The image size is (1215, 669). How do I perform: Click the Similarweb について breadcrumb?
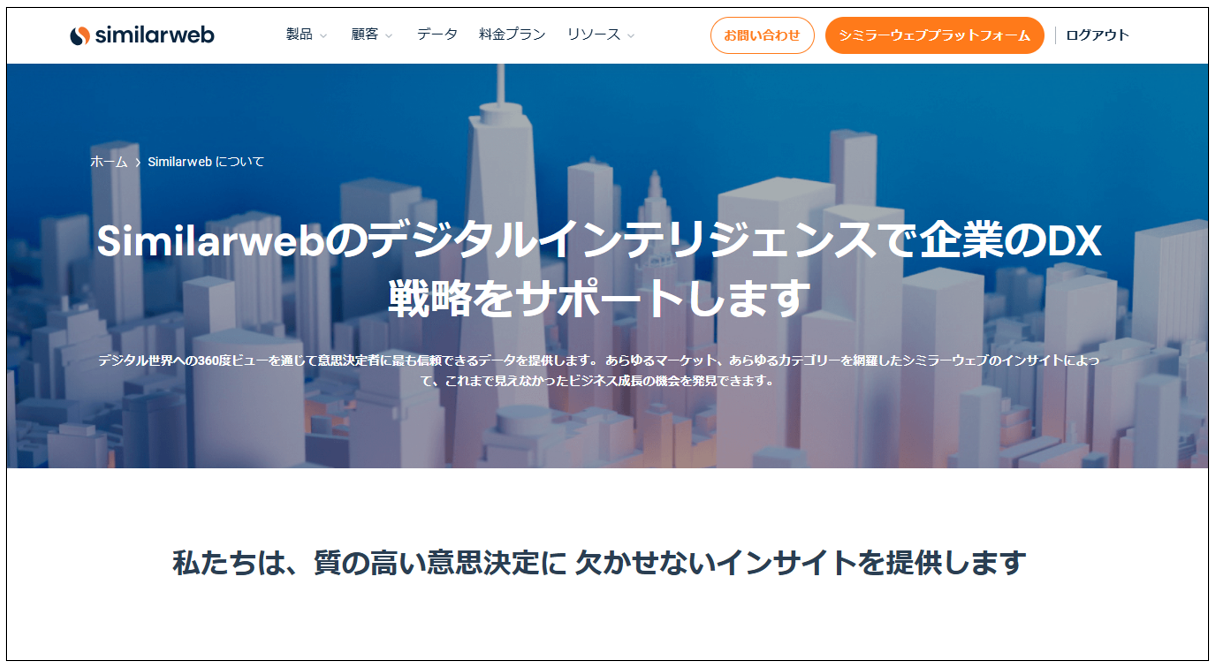pos(206,161)
